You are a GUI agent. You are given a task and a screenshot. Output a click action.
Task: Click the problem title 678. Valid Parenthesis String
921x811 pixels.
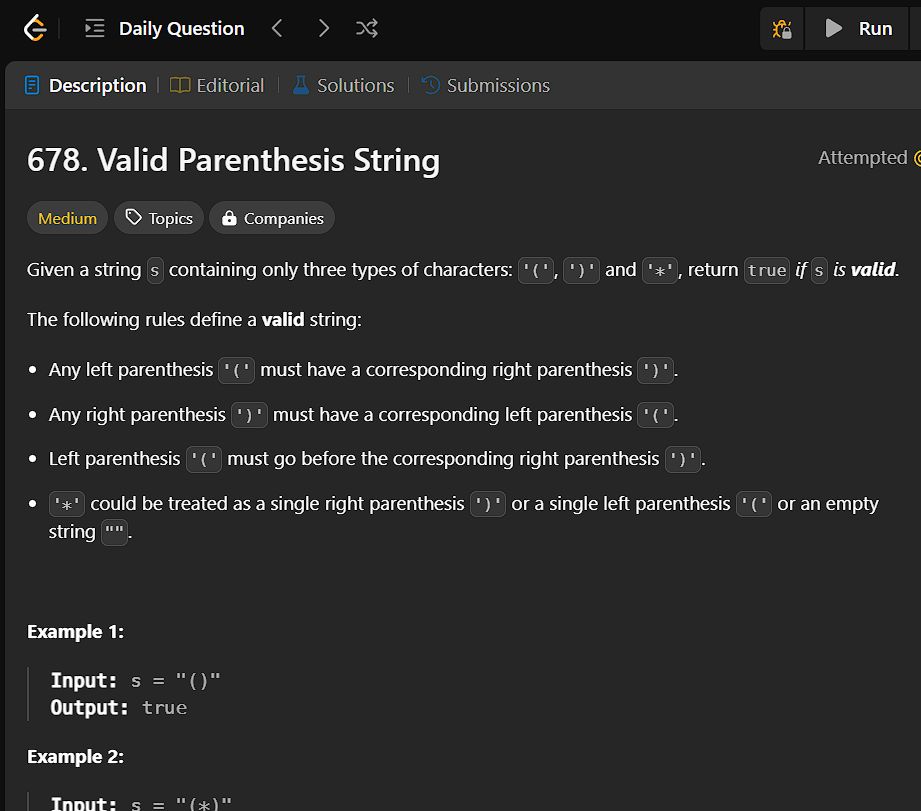(x=233, y=161)
